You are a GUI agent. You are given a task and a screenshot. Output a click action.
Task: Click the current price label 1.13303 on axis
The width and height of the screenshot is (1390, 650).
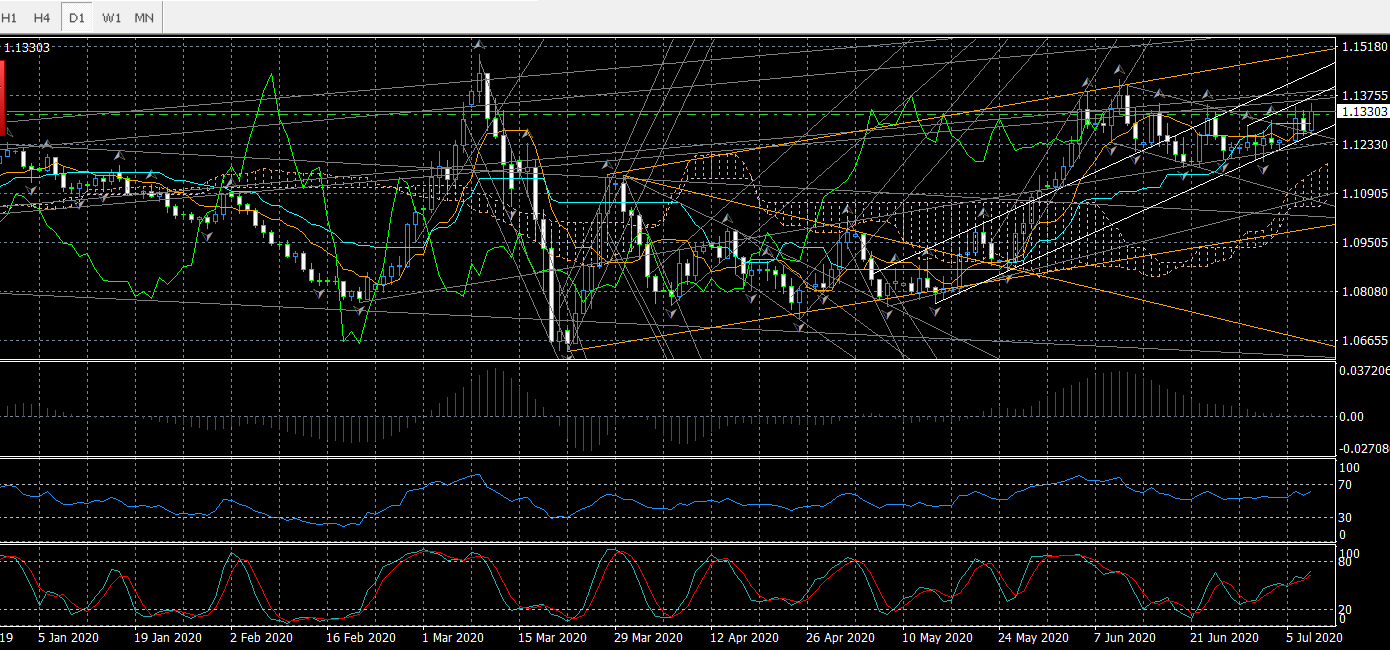pyautogui.click(x=1363, y=112)
